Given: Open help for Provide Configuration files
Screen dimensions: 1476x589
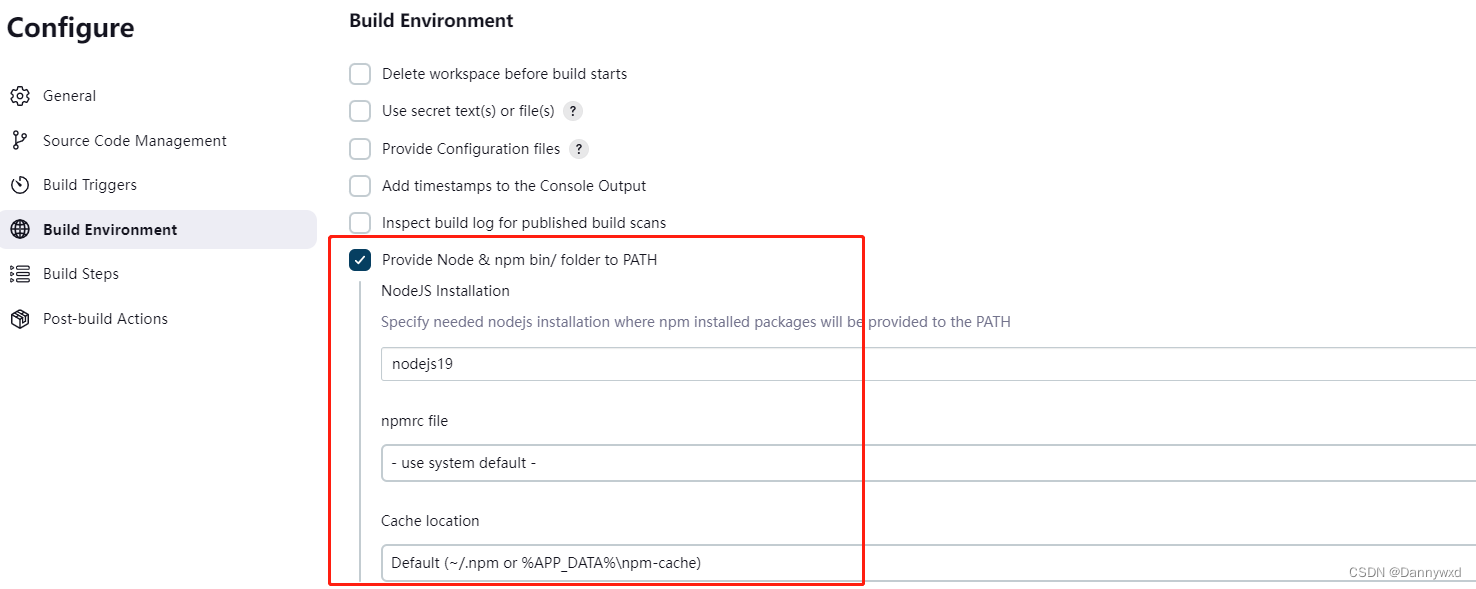Looking at the screenshot, I should tap(578, 148).
